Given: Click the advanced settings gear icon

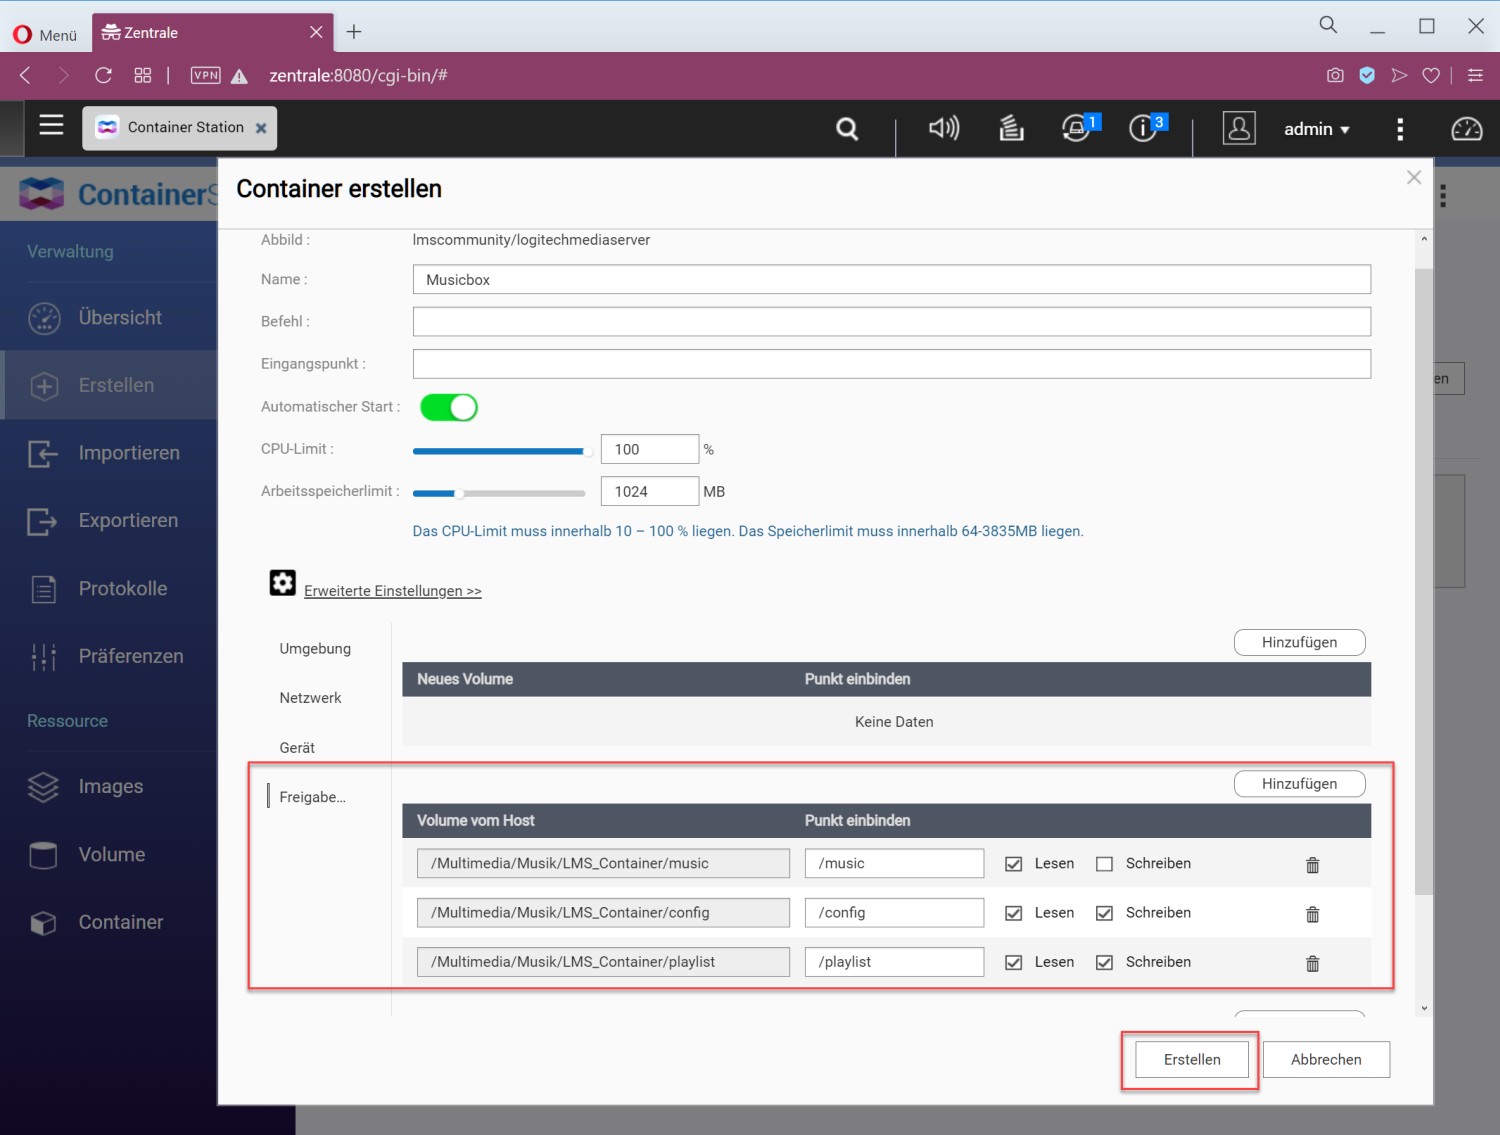Looking at the screenshot, I should pyautogui.click(x=282, y=582).
